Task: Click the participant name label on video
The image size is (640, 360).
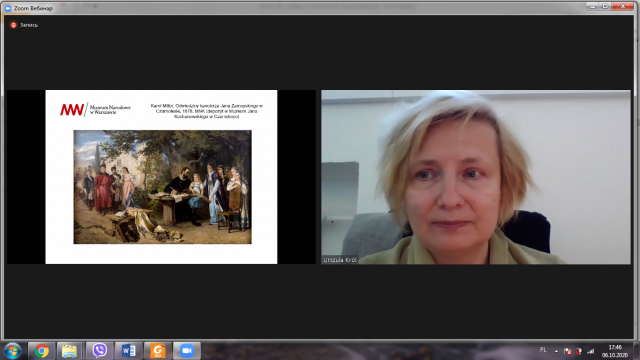Action: coord(340,260)
